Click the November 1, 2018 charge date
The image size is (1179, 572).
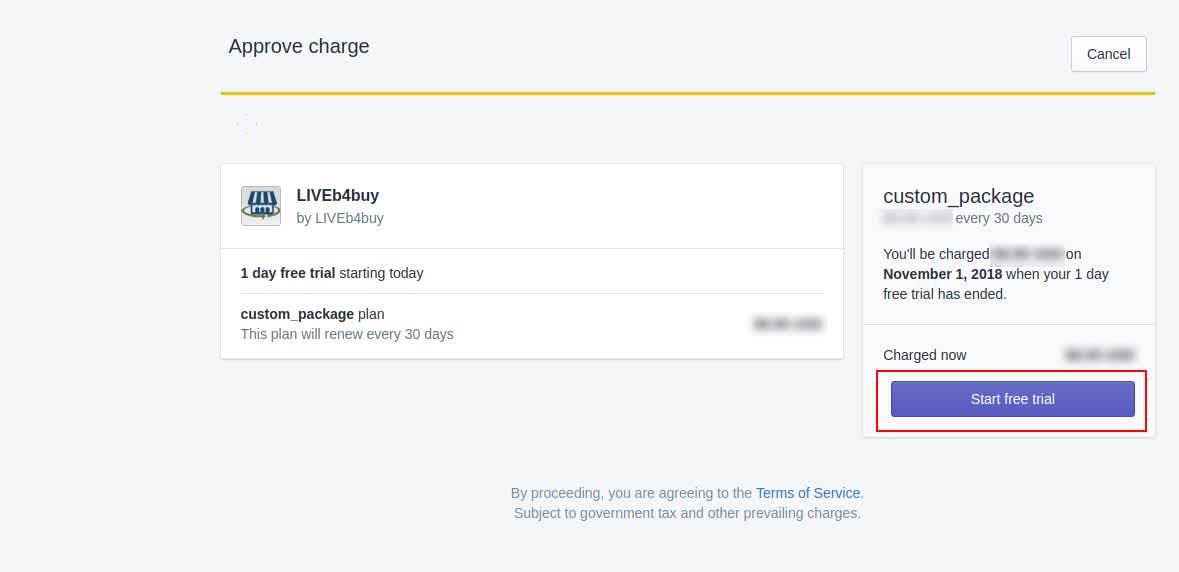[x=942, y=274]
